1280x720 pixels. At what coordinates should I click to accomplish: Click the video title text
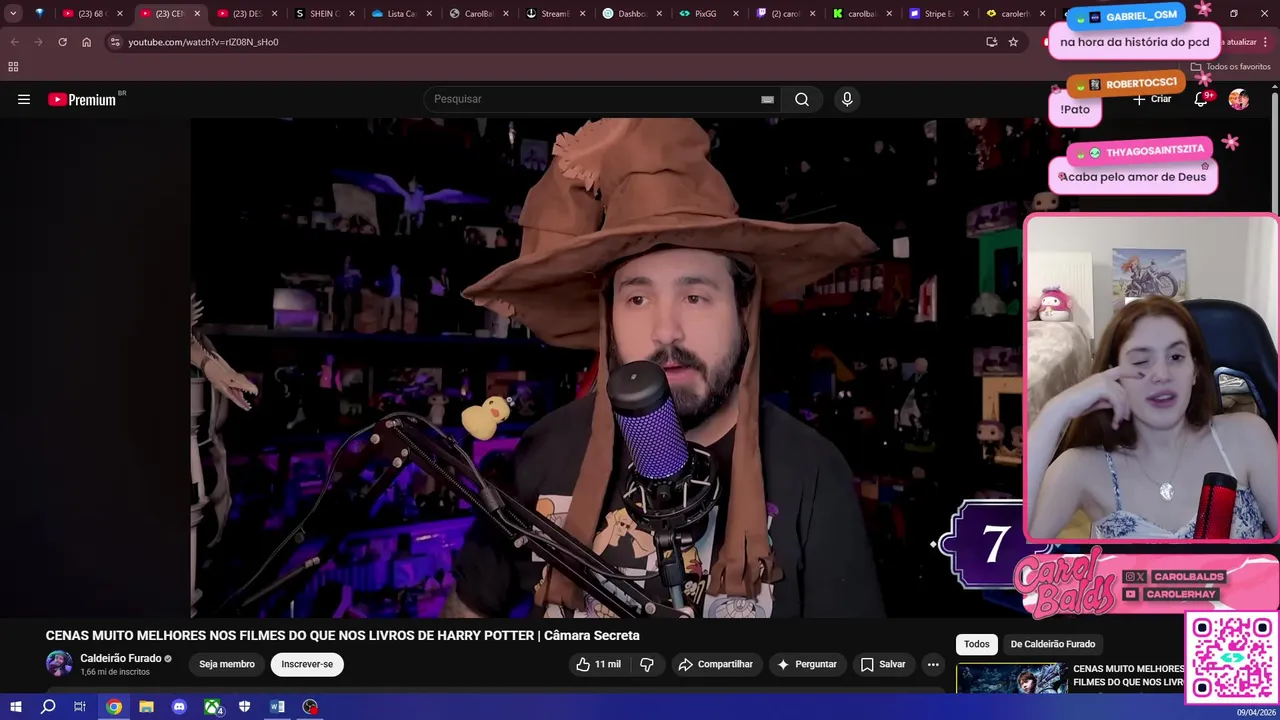(x=342, y=635)
